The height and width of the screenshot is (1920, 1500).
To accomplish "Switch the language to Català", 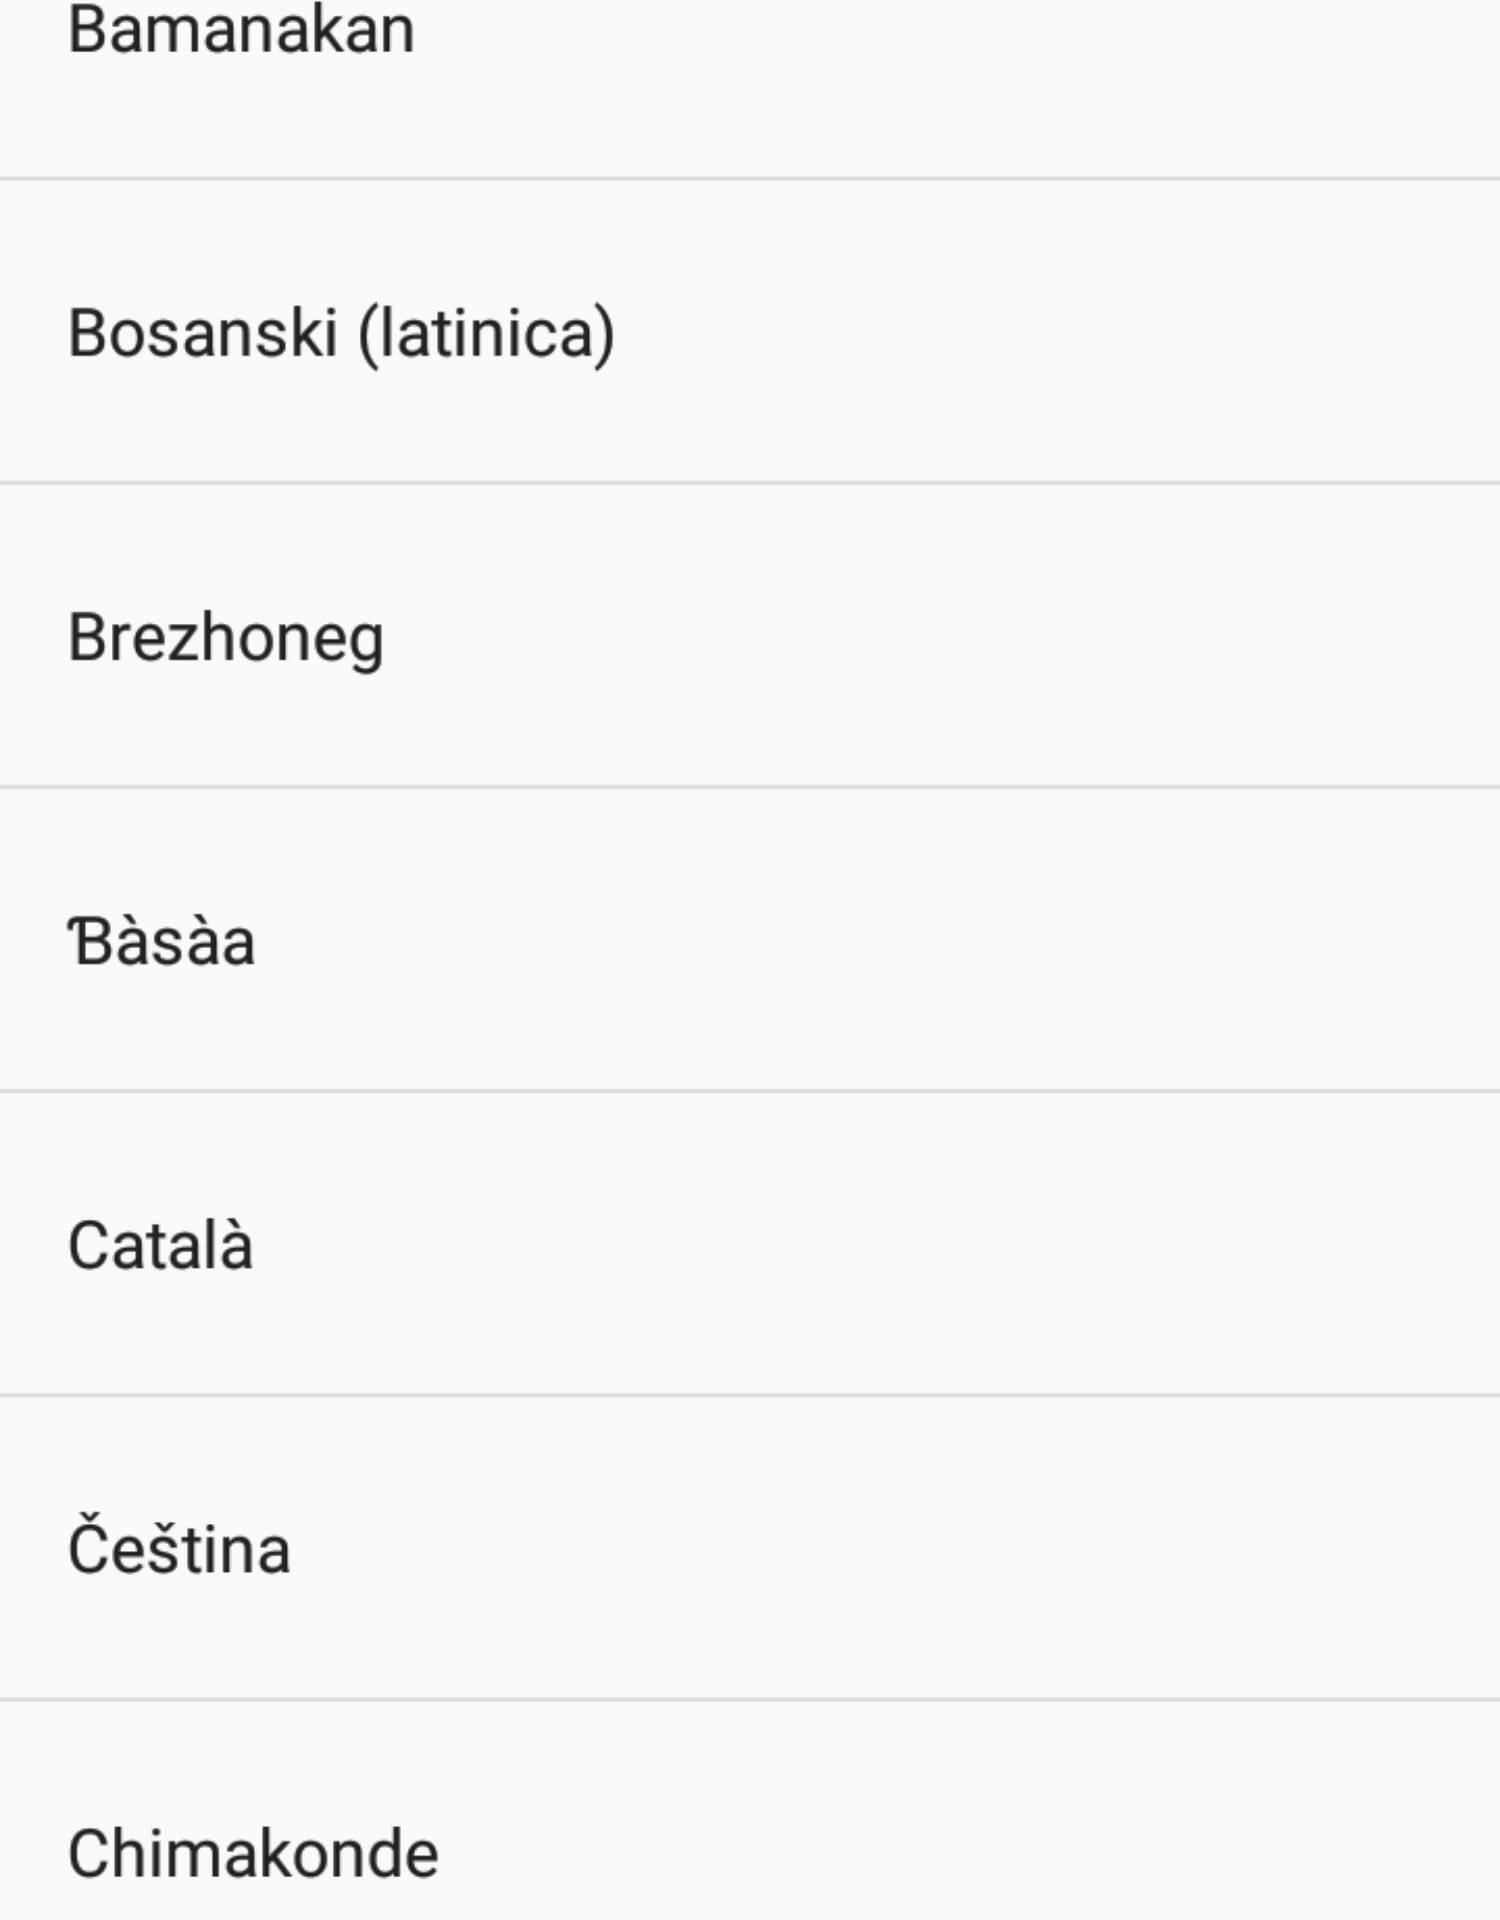I will 161,1246.
